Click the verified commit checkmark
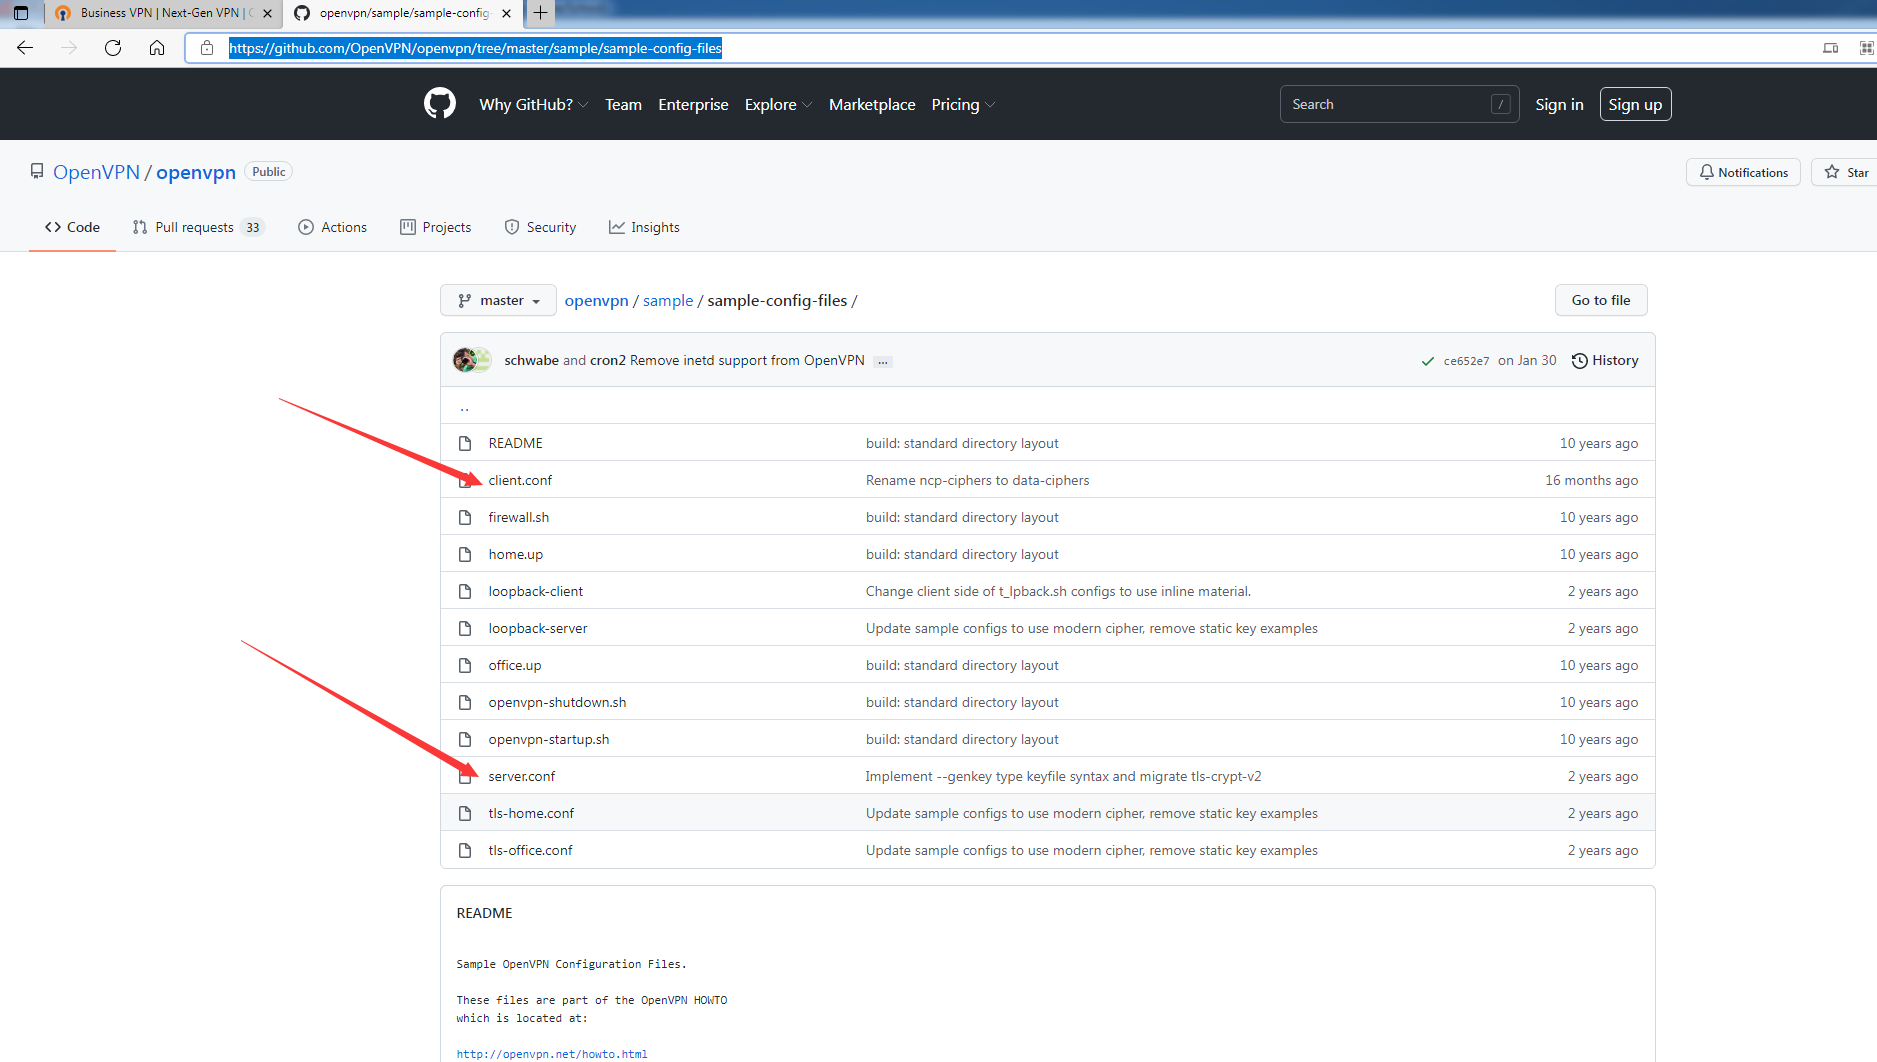This screenshot has width=1877, height=1062. 1427,361
